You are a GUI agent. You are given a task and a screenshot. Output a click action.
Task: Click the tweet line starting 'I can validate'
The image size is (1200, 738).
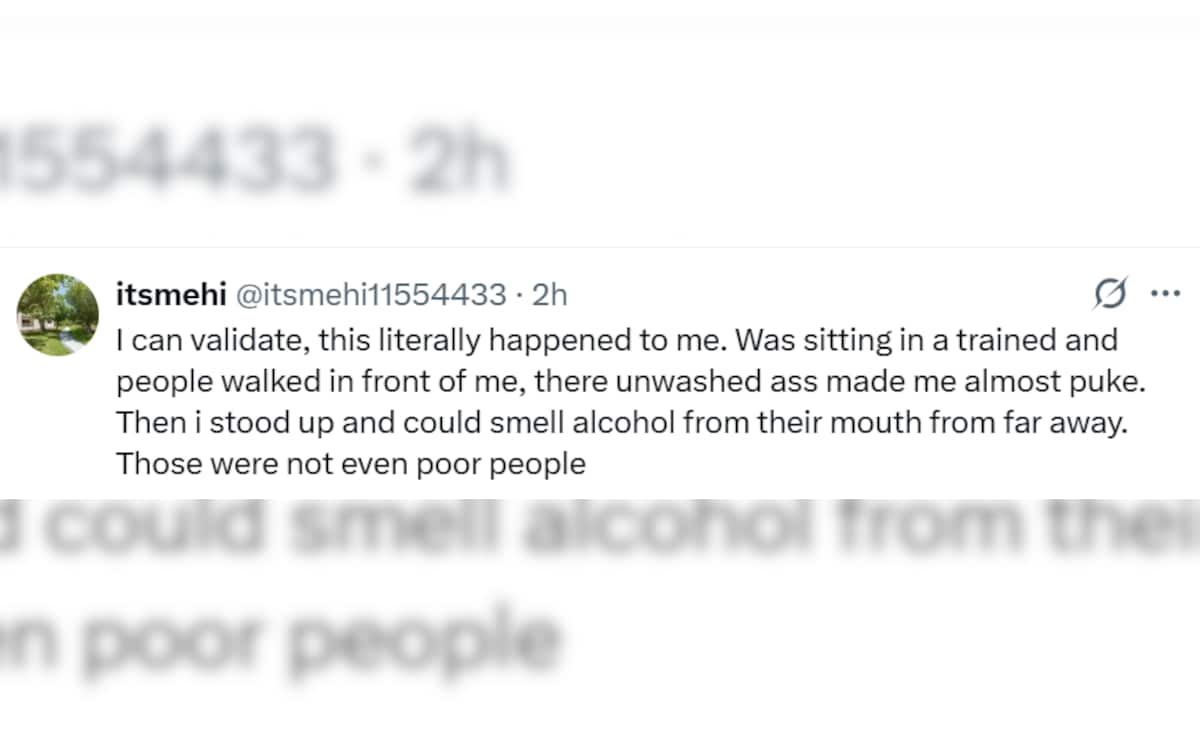pyautogui.click(x=615, y=340)
